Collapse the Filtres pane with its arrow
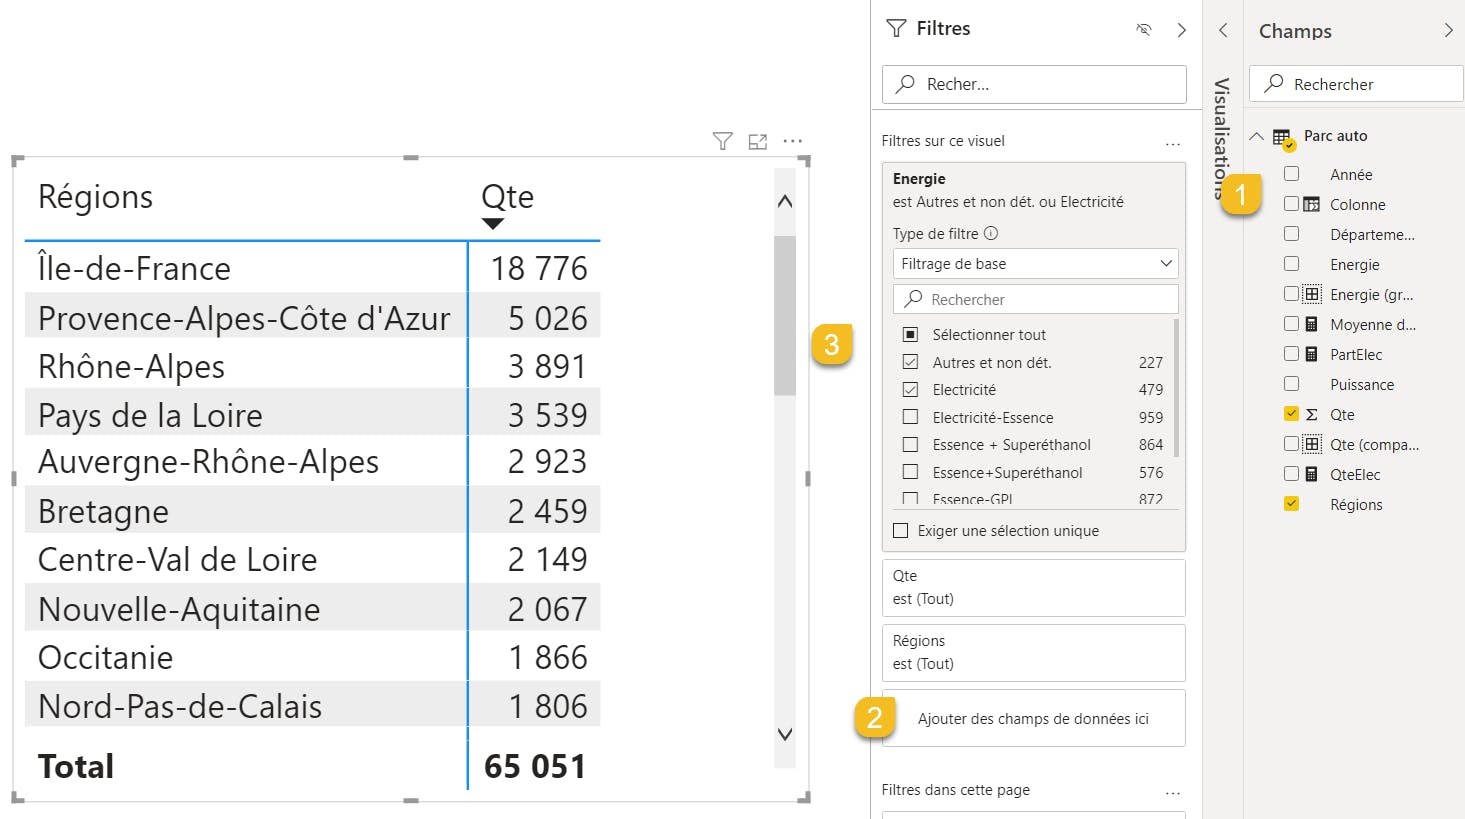This screenshot has width=1465, height=819. click(1181, 30)
